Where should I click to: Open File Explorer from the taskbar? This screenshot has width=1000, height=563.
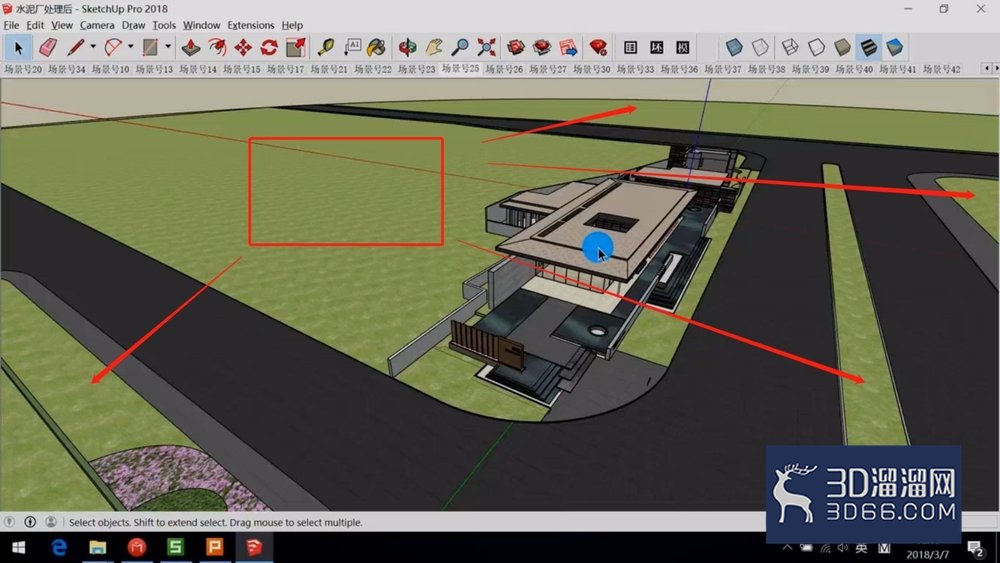pyautogui.click(x=98, y=547)
